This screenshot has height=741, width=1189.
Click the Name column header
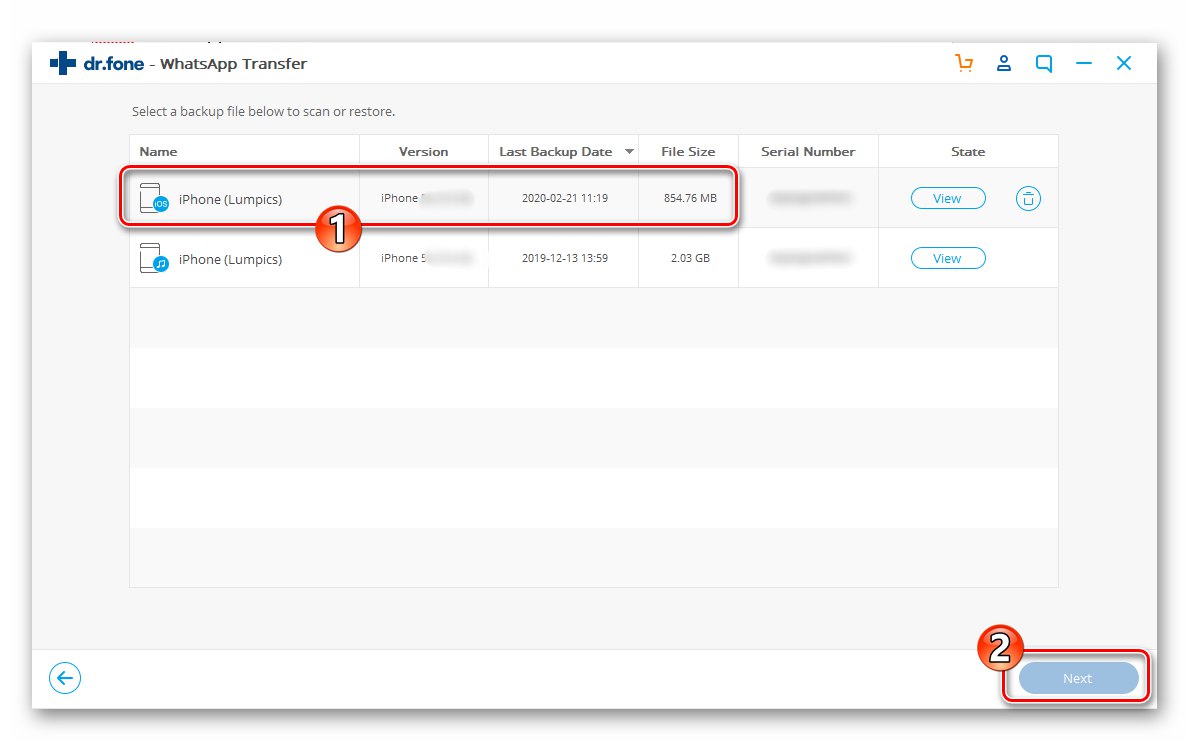244,152
